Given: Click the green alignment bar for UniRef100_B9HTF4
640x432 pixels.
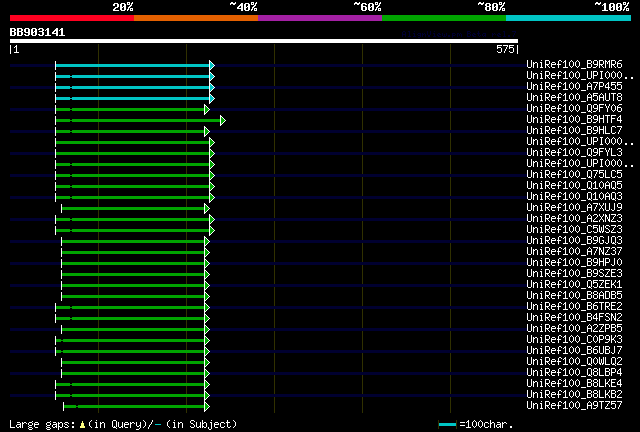Looking at the screenshot, I should pyautogui.click(x=138, y=120).
